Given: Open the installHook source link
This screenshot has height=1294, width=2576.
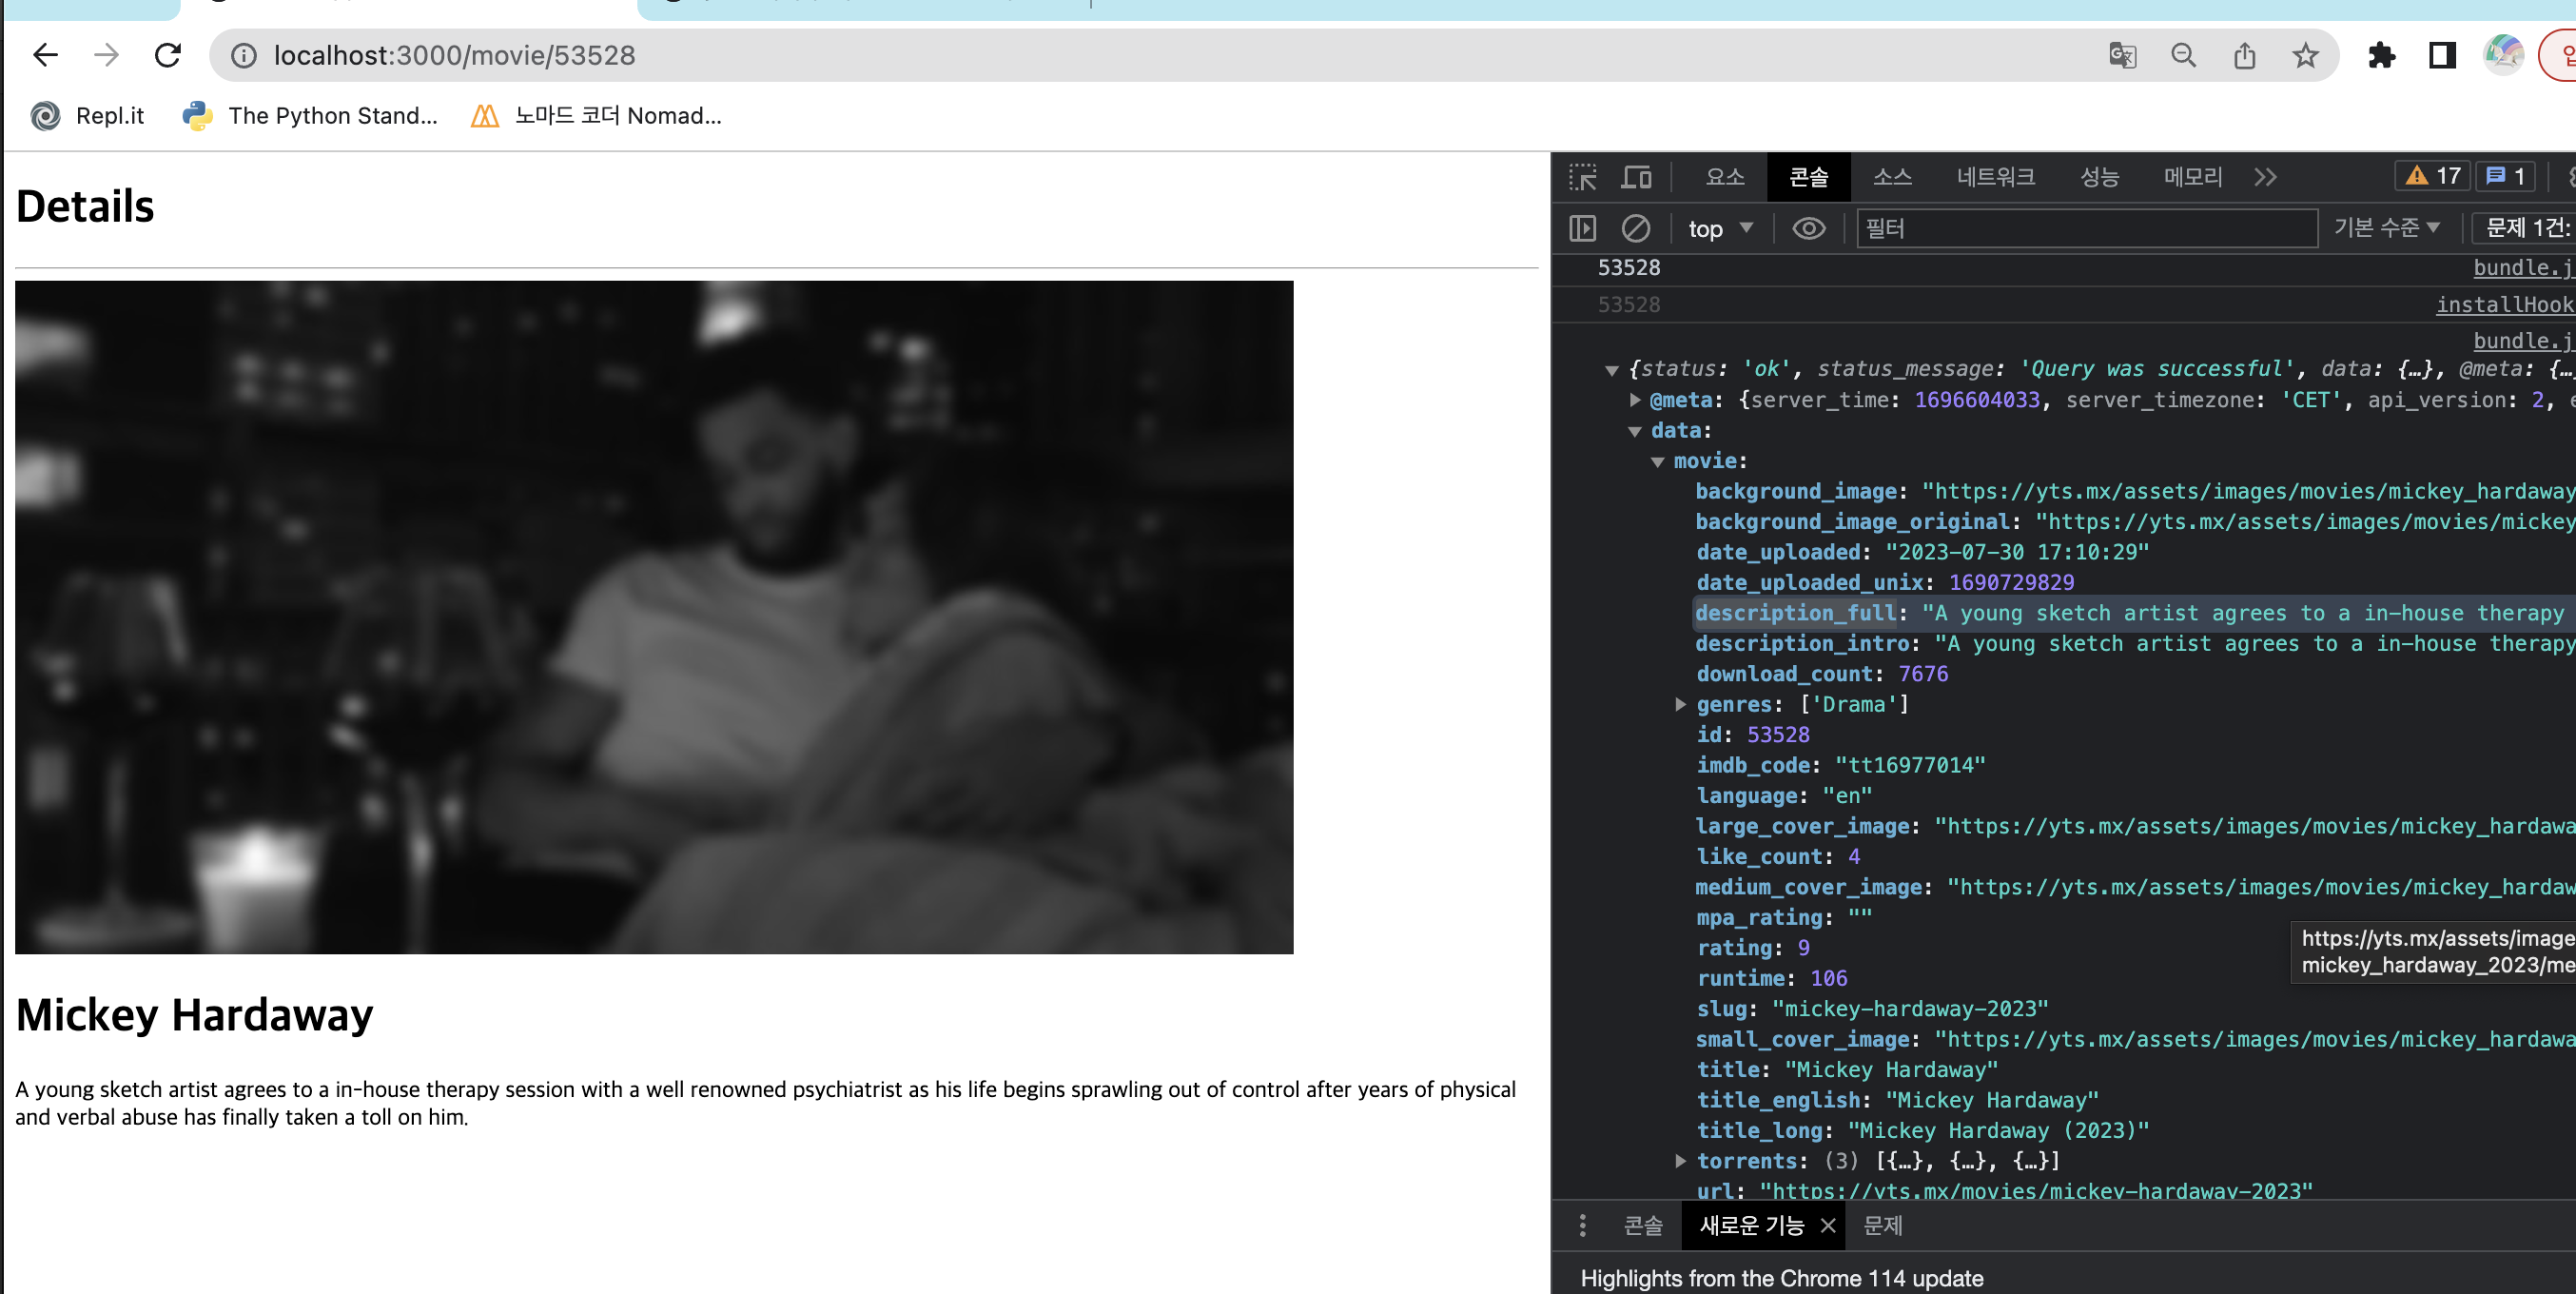Looking at the screenshot, I should click(x=2503, y=305).
